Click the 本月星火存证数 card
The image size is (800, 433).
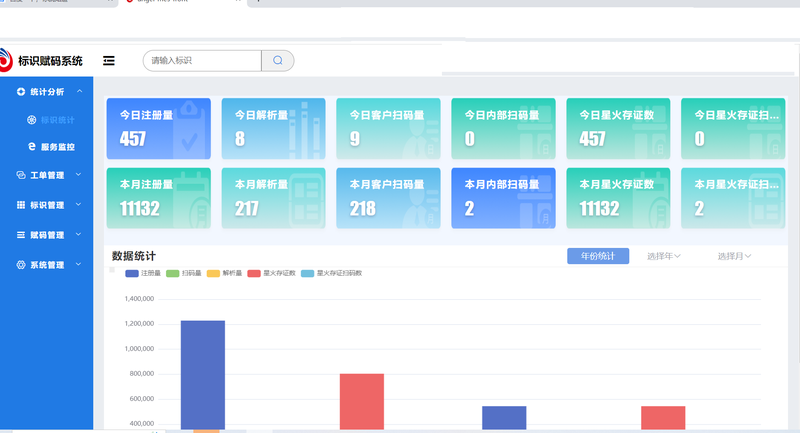click(x=618, y=198)
